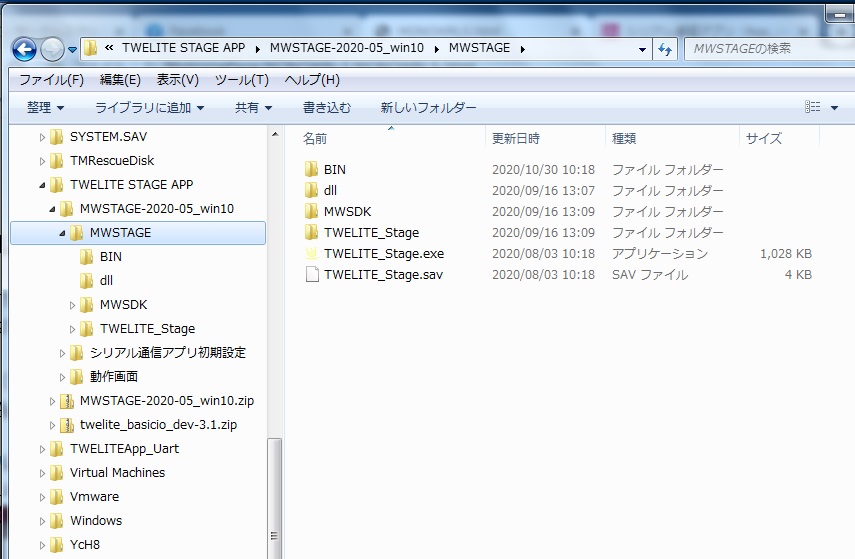Click the folder icon in the address bar
The width and height of the screenshot is (855, 559).
[91, 49]
